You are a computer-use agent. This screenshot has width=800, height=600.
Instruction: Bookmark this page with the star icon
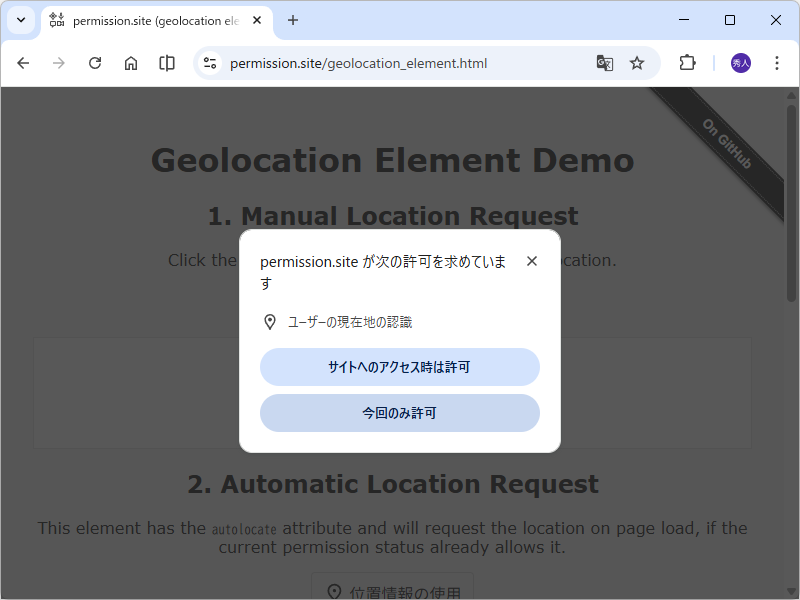pos(637,62)
